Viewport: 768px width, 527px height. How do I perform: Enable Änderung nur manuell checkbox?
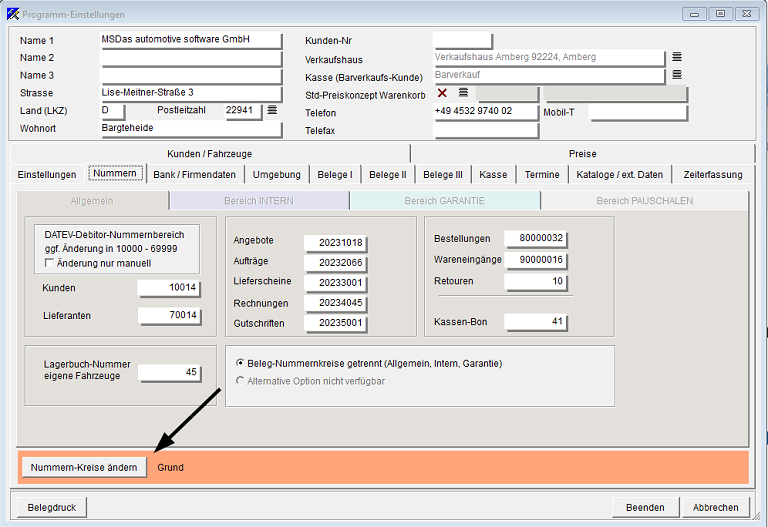pos(49,263)
